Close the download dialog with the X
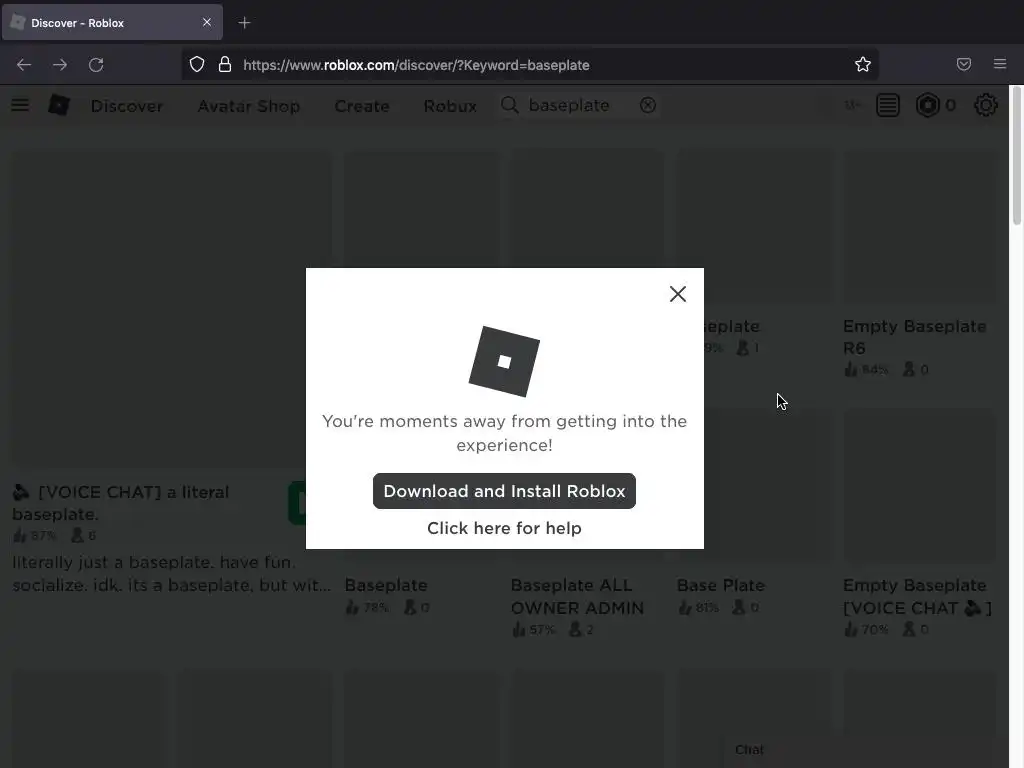This screenshot has width=1024, height=768. tap(678, 294)
